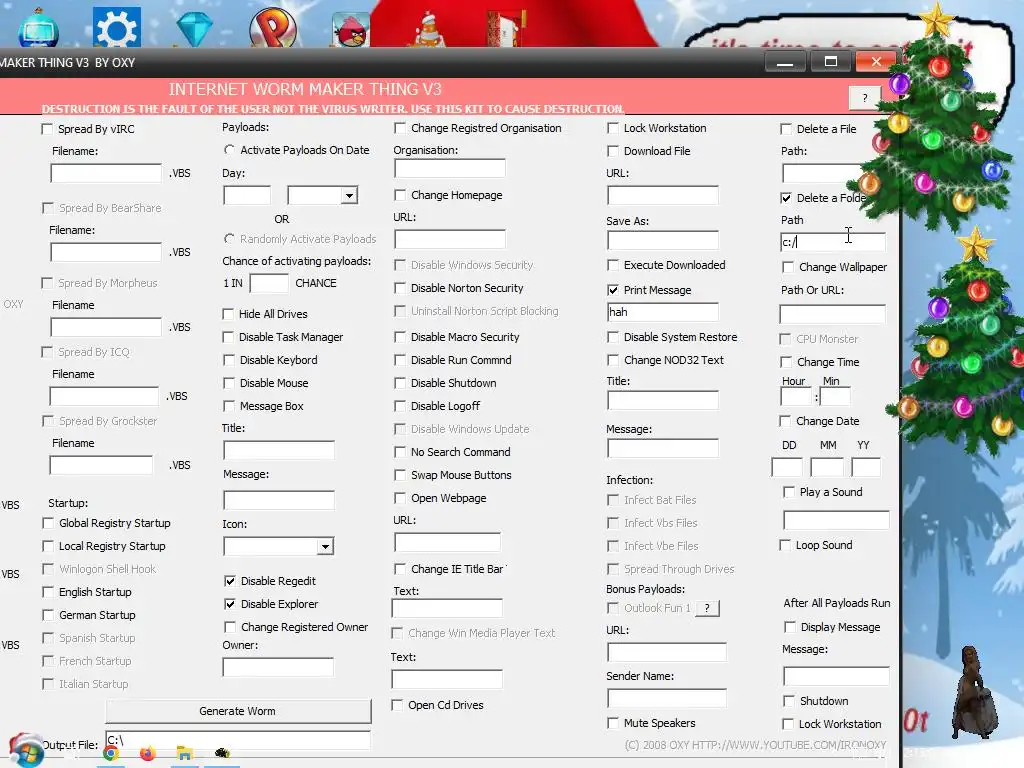The height and width of the screenshot is (768, 1024).
Task: Enable the Disable System Restore checkbox
Action: coord(613,337)
